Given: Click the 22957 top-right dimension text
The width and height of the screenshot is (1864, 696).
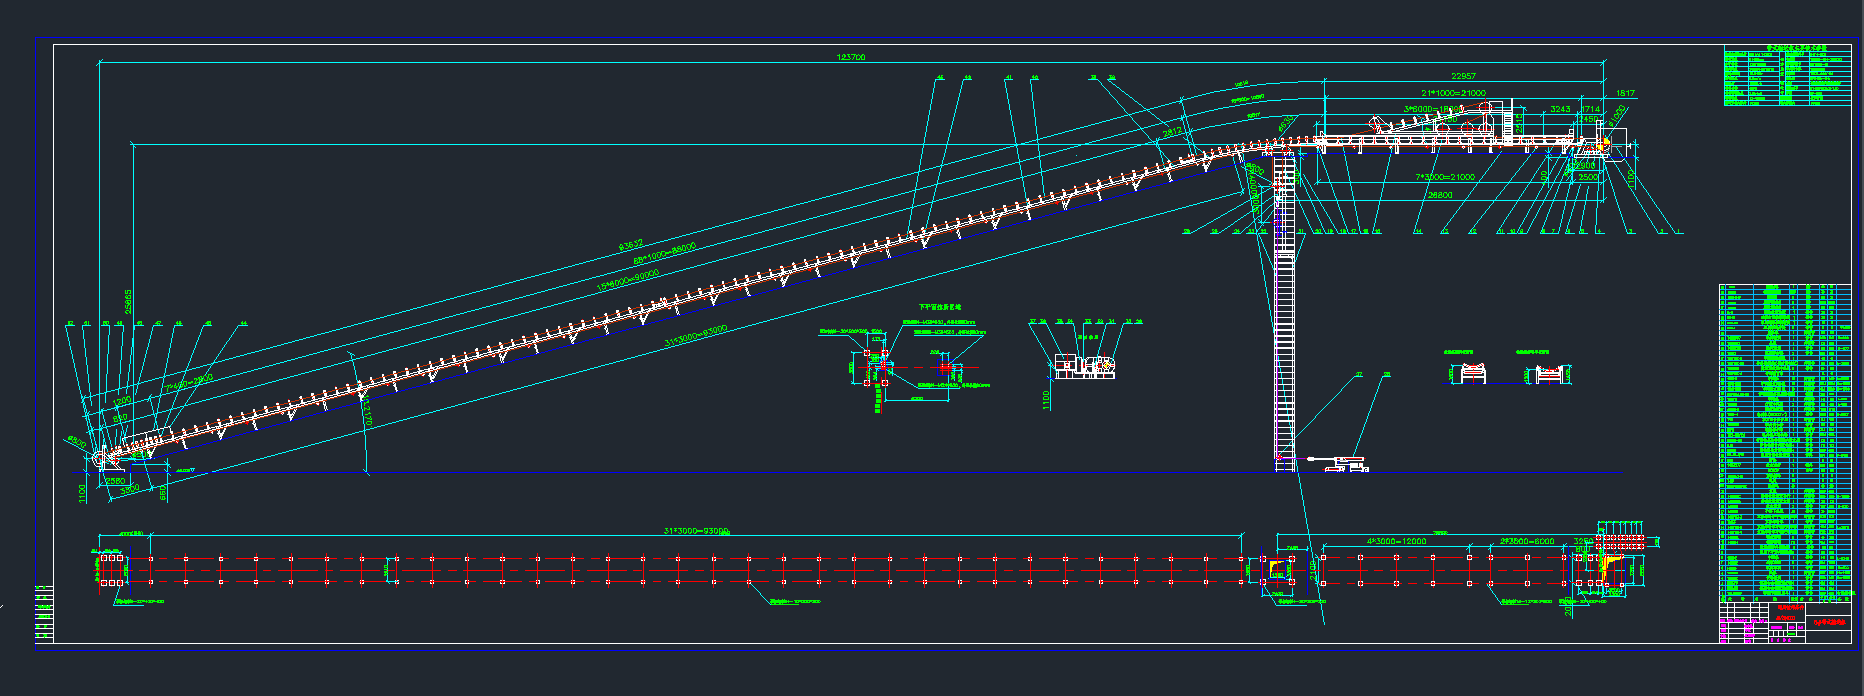Looking at the screenshot, I should tap(1463, 76).
